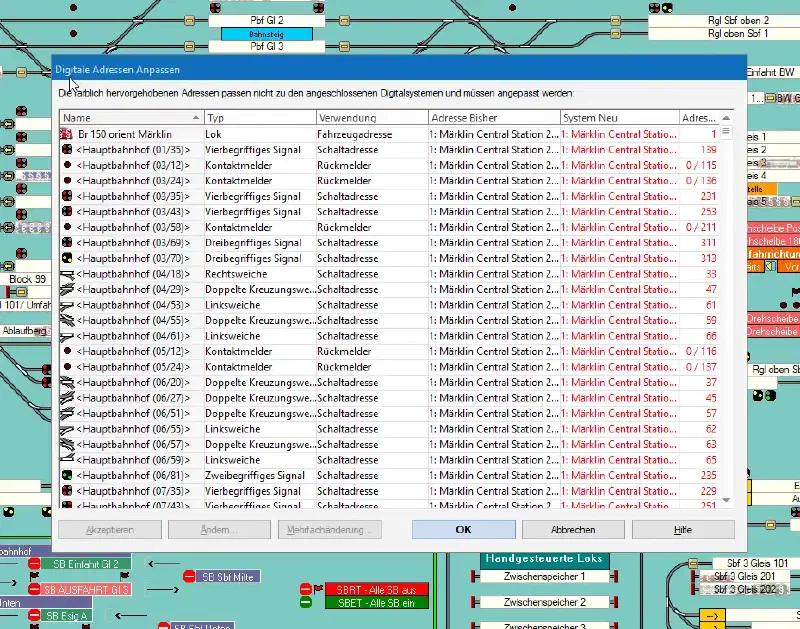Image resolution: width=800 pixels, height=629 pixels.
Task: Click the Ändern... button
Action: point(219,530)
